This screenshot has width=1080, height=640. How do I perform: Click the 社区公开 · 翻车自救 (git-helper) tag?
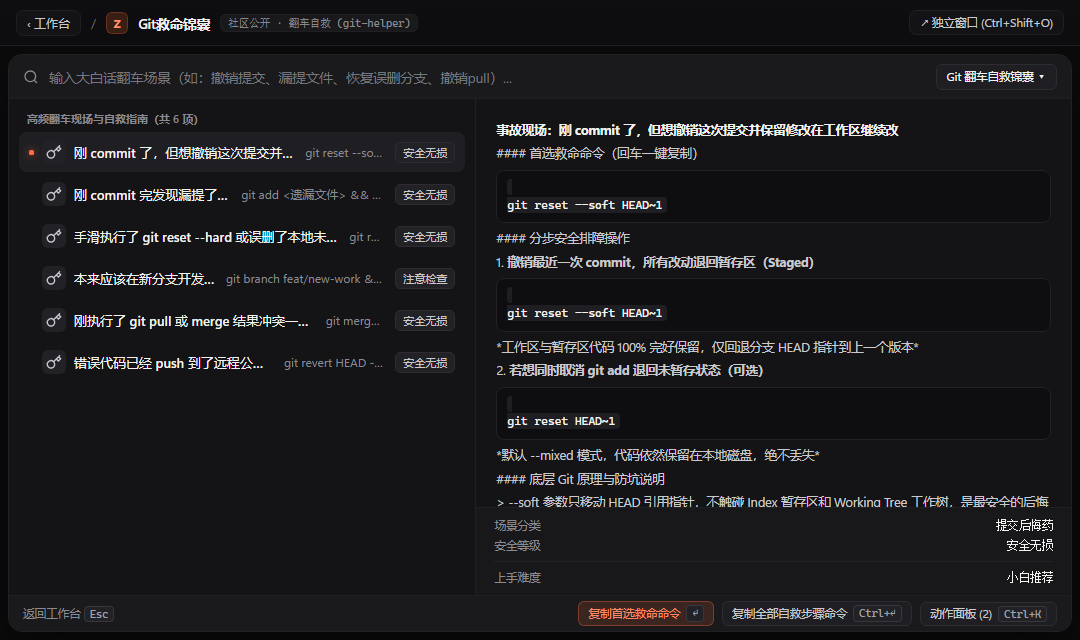click(319, 23)
